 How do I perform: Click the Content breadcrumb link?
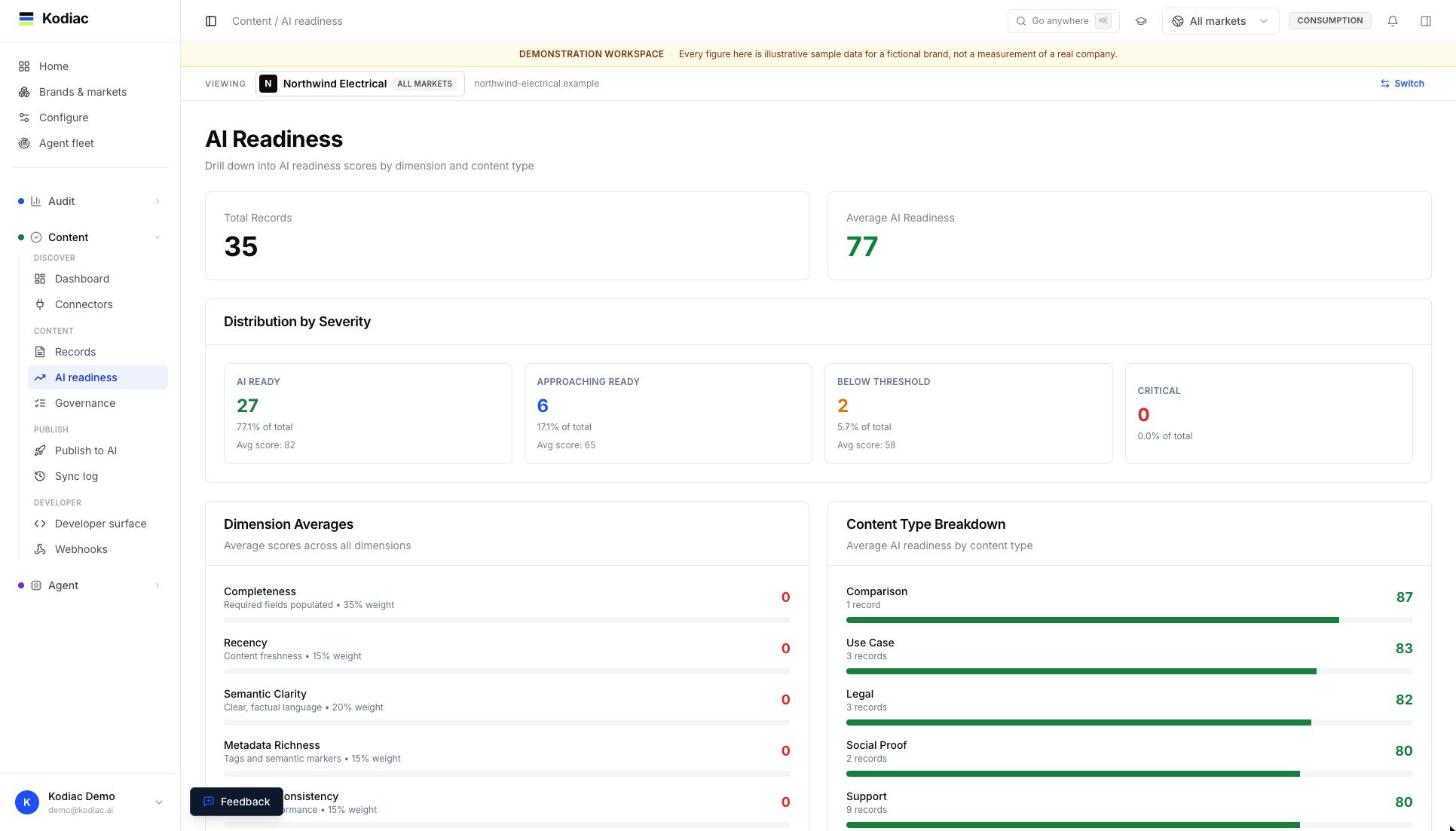point(251,21)
